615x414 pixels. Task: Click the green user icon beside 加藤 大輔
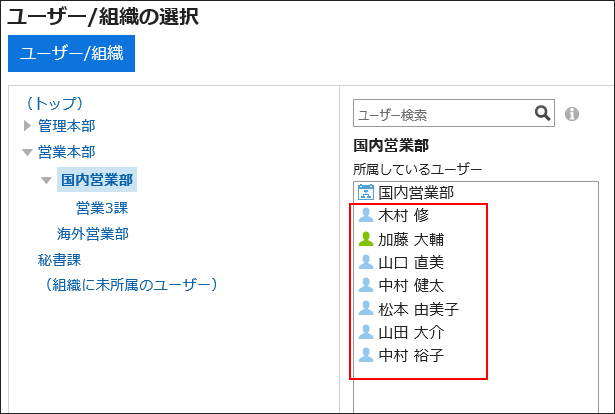tap(366, 239)
